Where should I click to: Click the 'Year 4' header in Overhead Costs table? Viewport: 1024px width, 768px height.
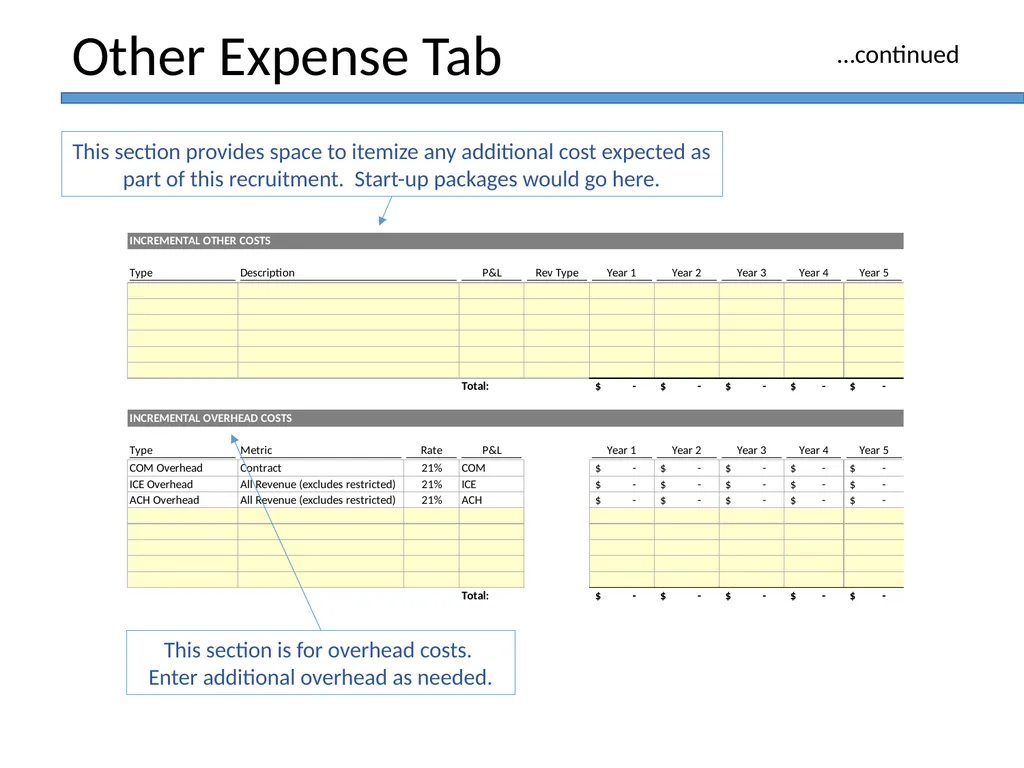(813, 451)
